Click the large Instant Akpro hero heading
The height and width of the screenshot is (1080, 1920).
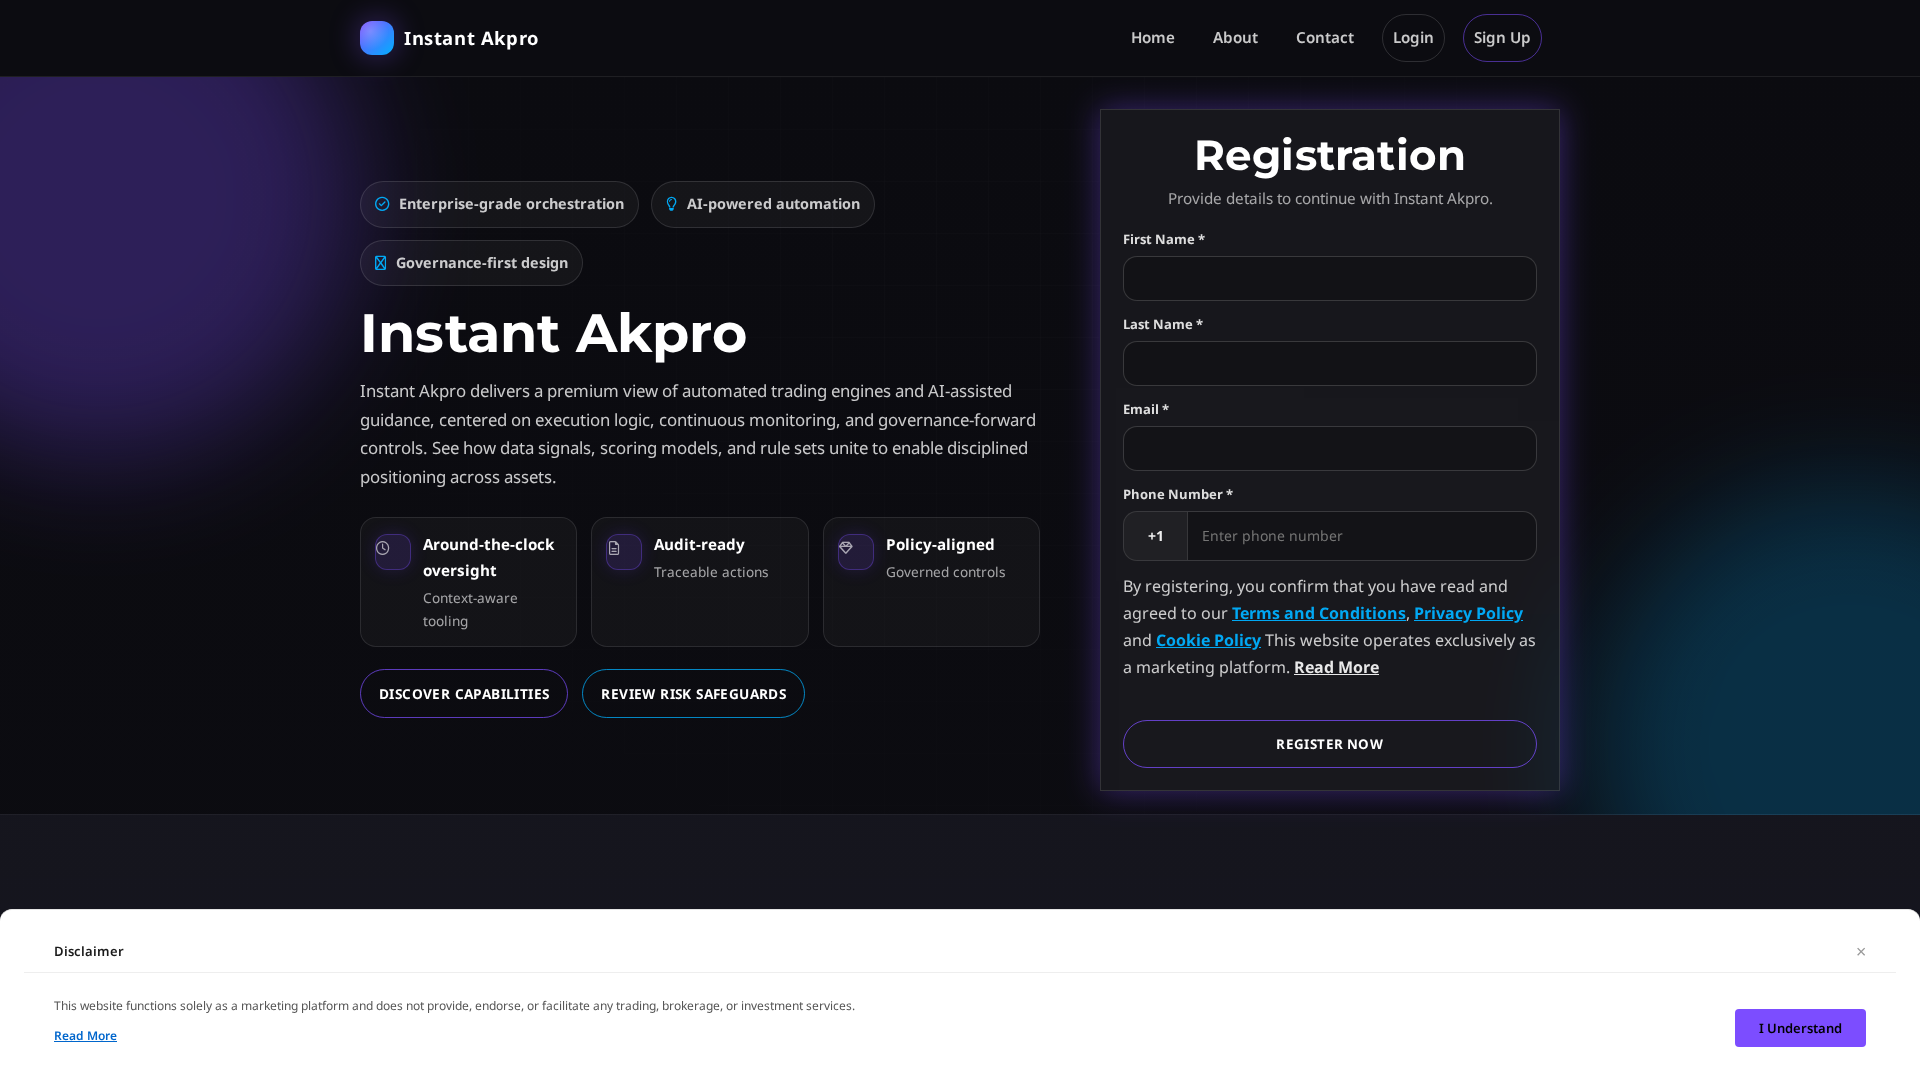[553, 333]
